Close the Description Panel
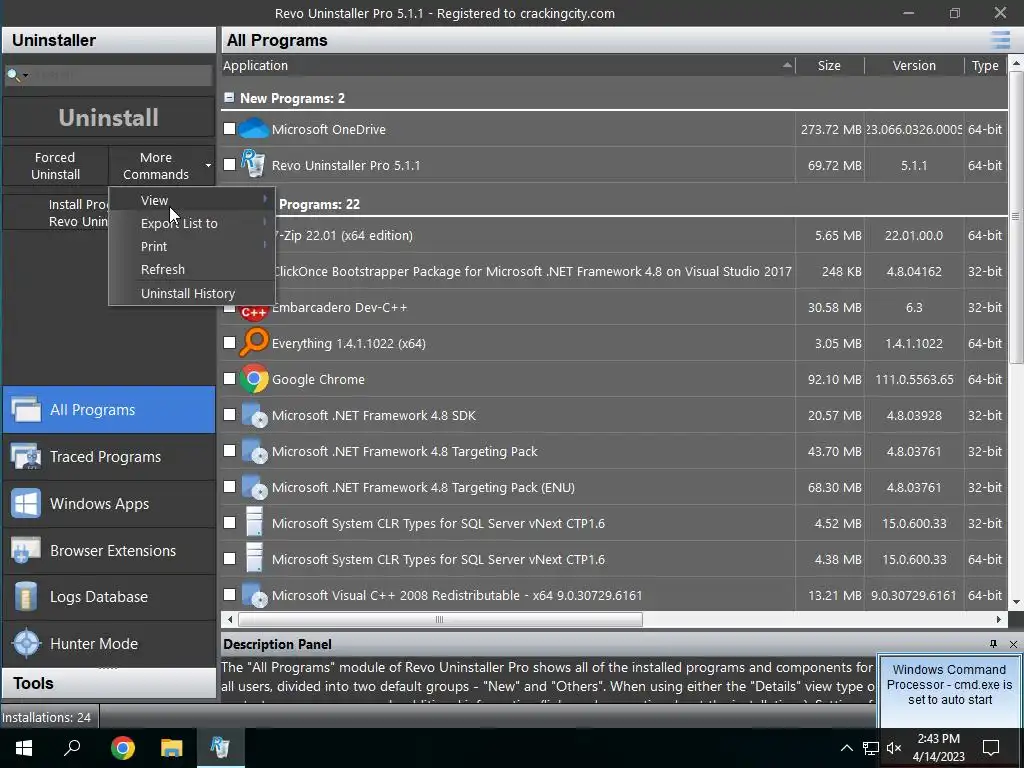Viewport: 1024px width, 768px height. 1013,644
